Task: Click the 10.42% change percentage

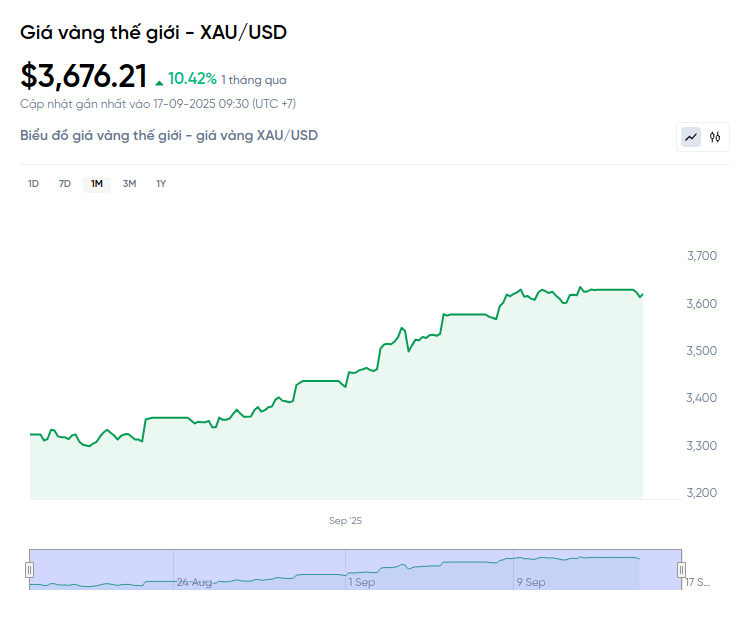Action: coord(192,78)
